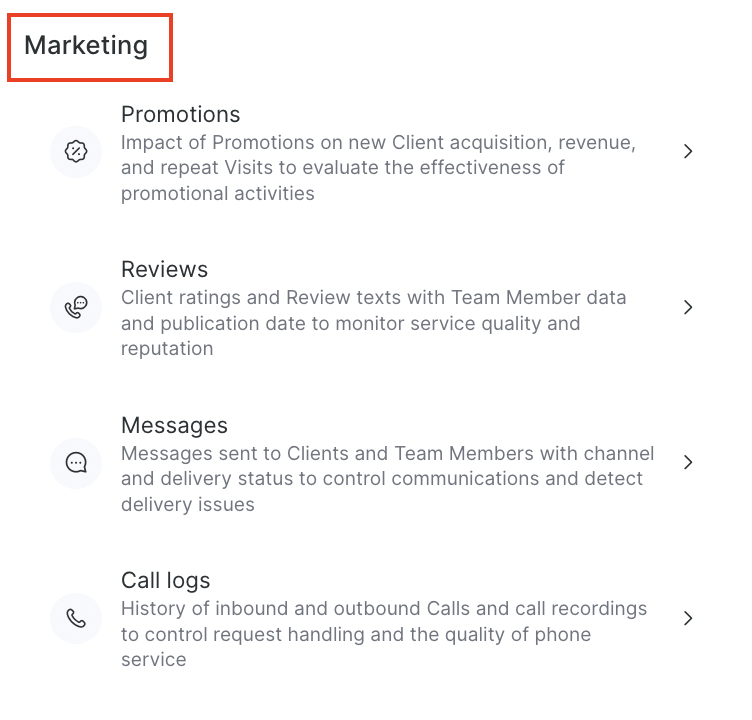Click the Call logs description text
752x720 pixels.
(x=383, y=634)
